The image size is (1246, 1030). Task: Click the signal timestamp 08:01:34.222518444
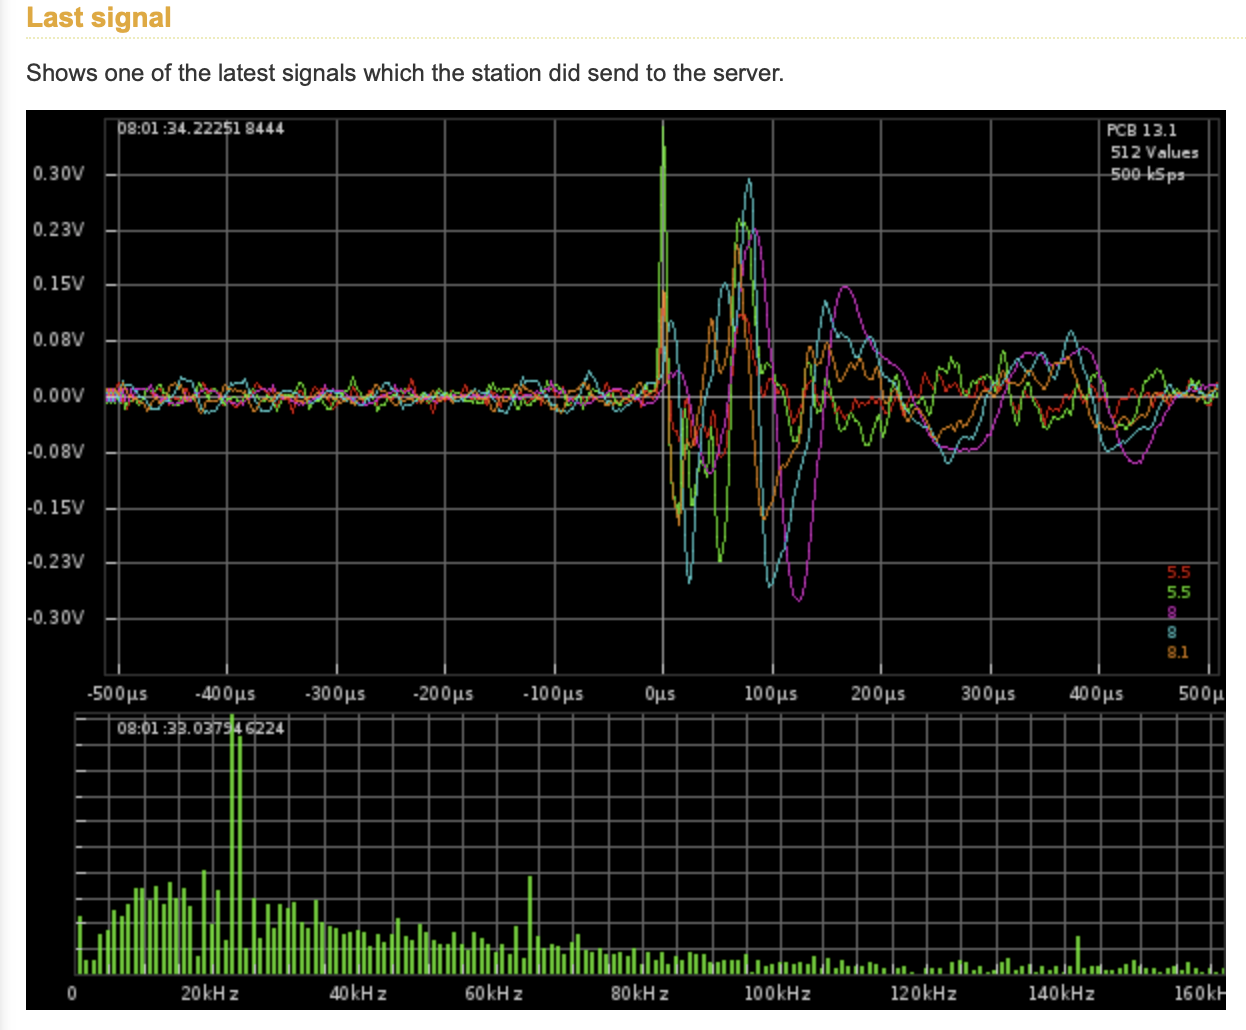(x=201, y=129)
